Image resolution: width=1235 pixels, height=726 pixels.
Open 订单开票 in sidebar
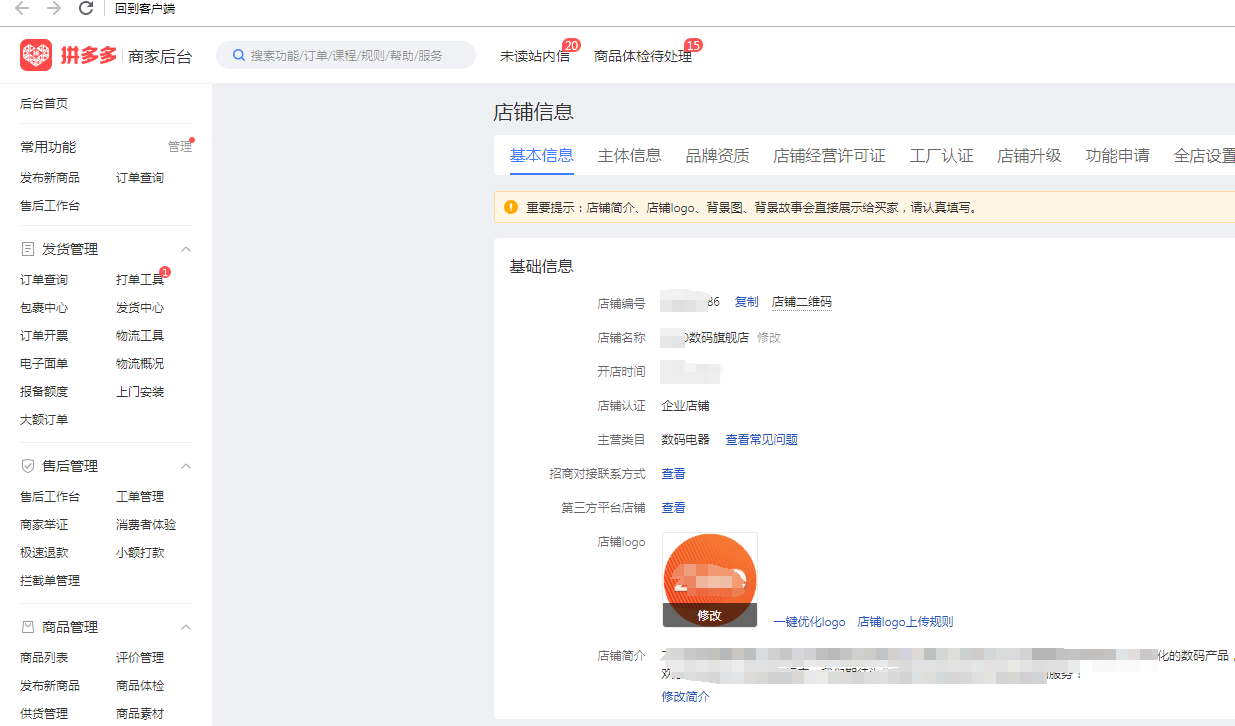44,336
